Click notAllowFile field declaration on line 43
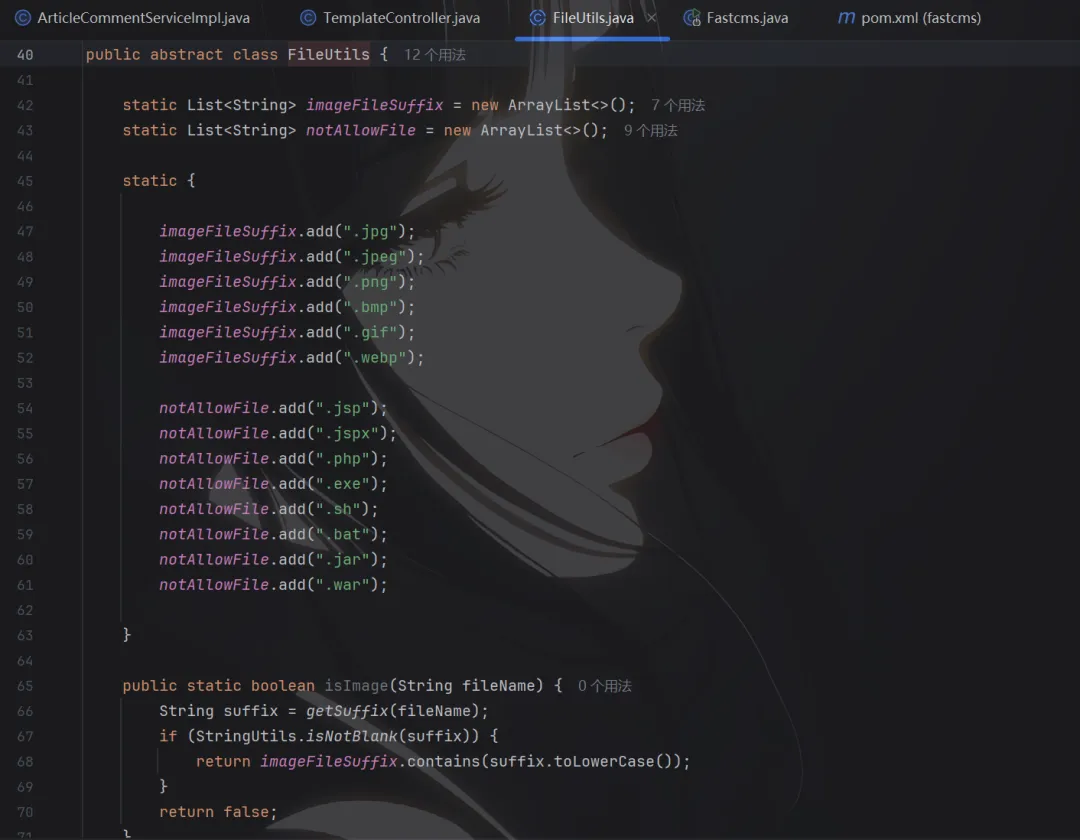Image resolution: width=1080 pixels, height=840 pixels. pyautogui.click(x=361, y=131)
